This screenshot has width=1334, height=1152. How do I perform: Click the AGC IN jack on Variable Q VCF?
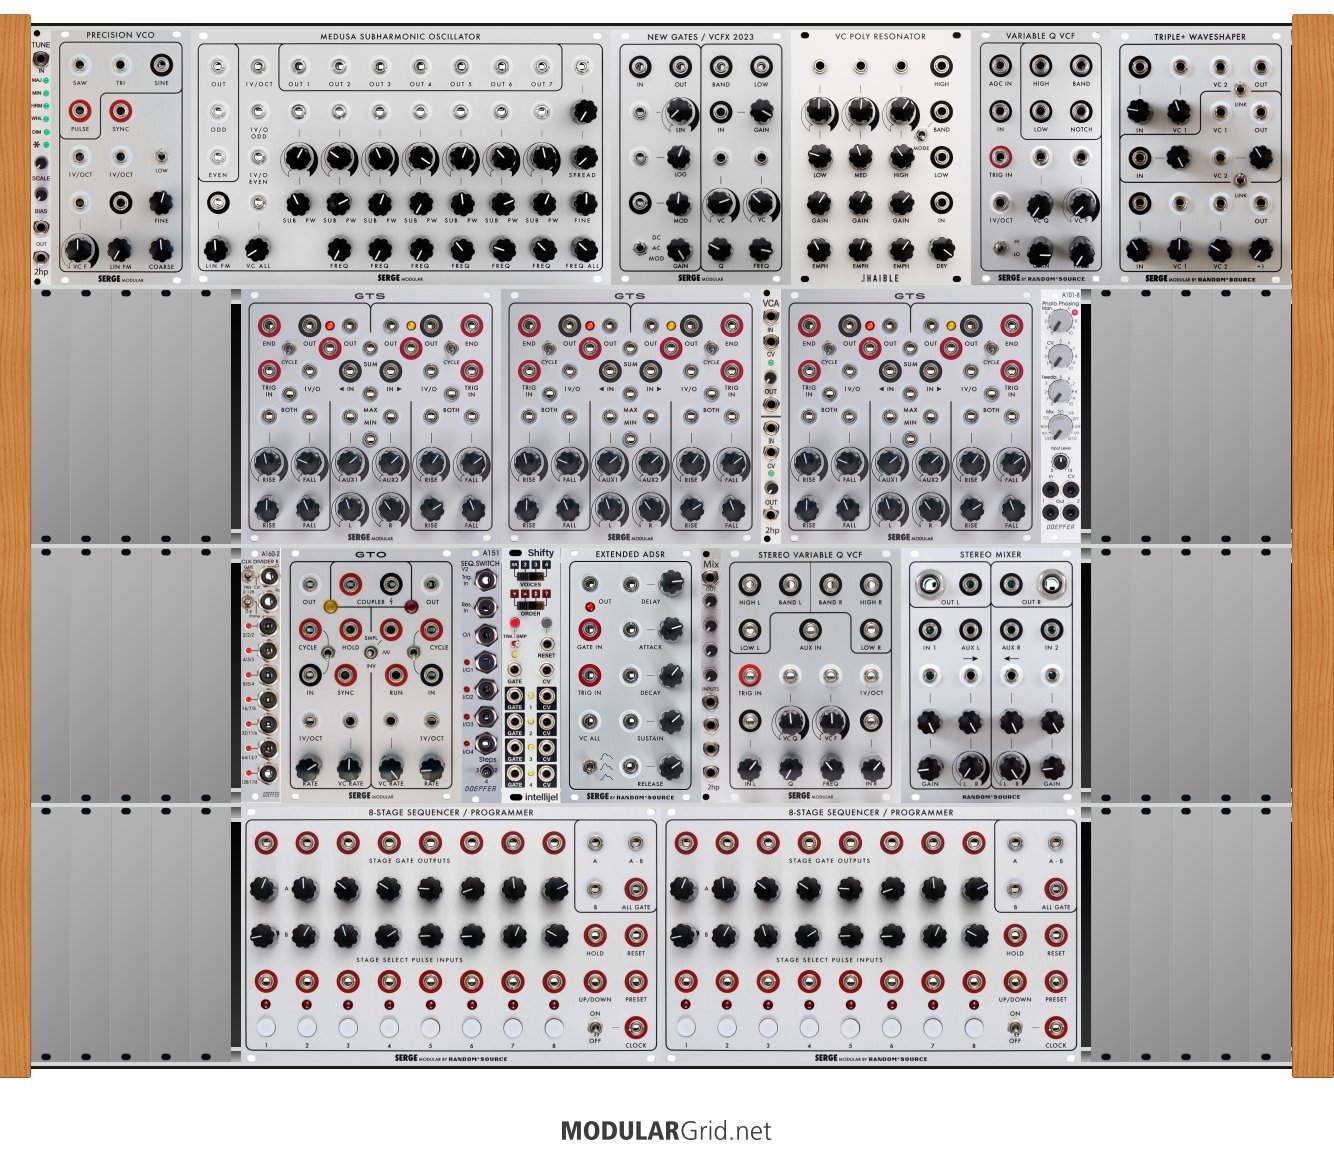(1000, 66)
